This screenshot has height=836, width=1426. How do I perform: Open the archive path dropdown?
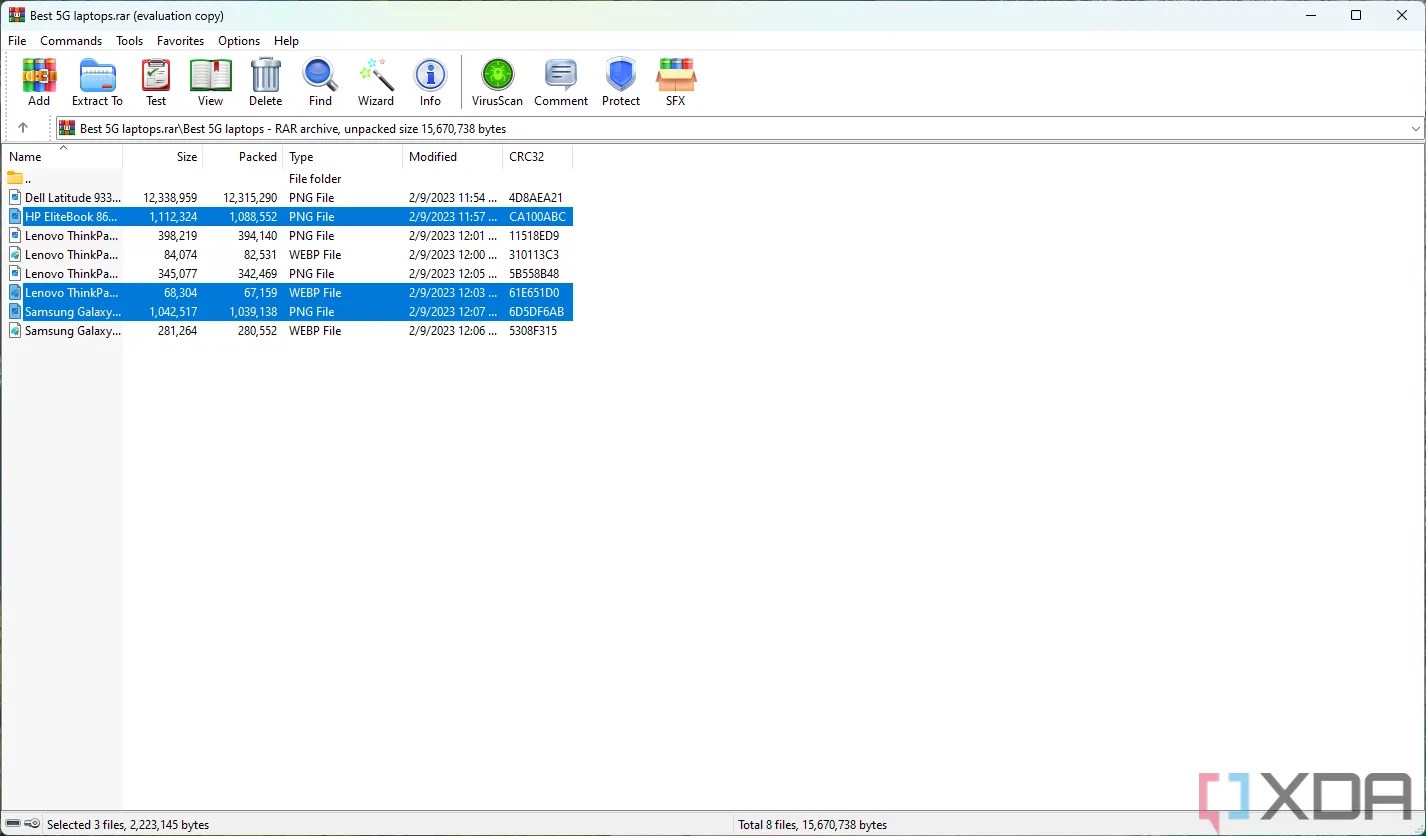click(1416, 128)
